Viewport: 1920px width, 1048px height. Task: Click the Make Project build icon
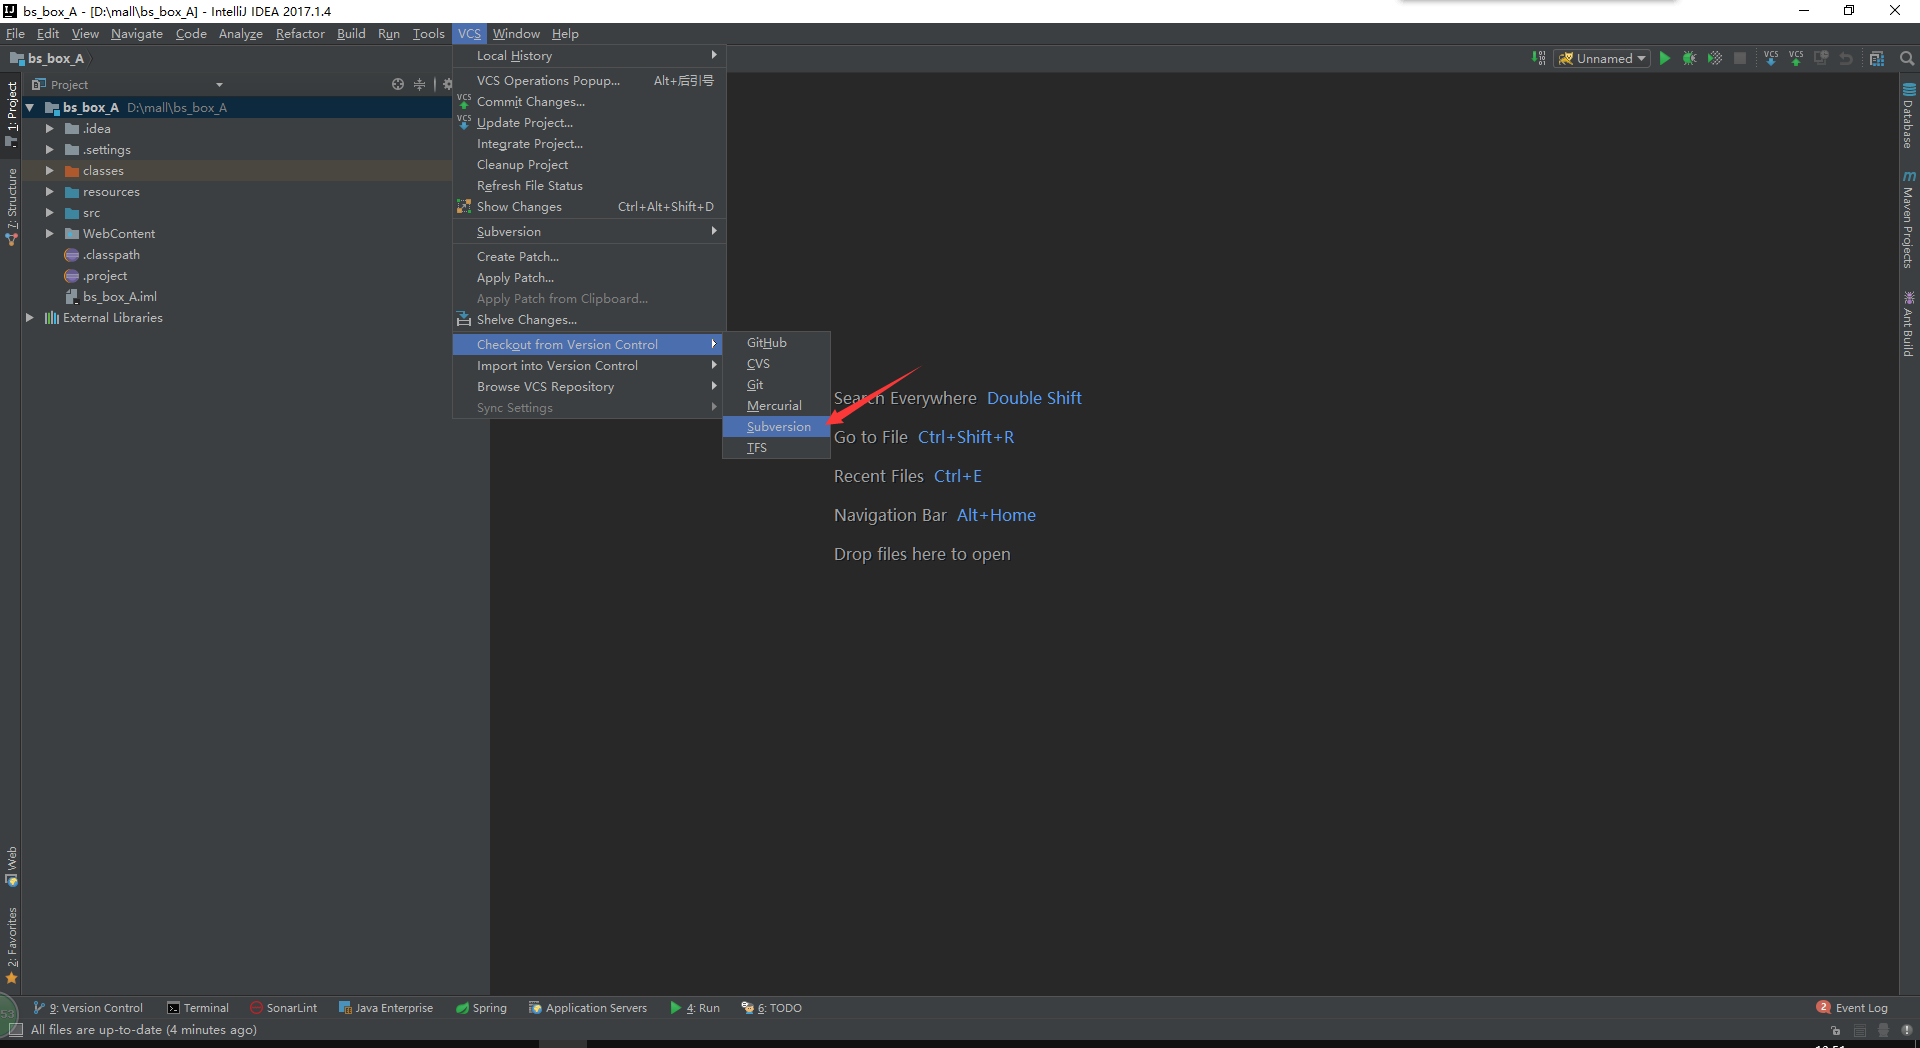pos(1539,58)
